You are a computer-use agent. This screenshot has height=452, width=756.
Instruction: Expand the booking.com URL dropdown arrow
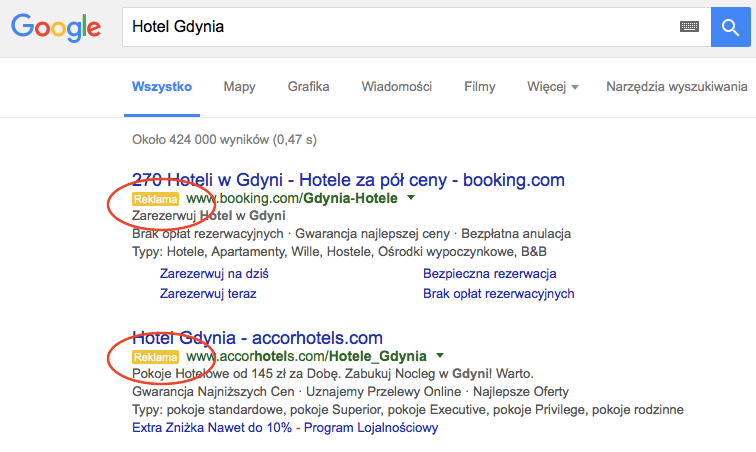[411, 199]
